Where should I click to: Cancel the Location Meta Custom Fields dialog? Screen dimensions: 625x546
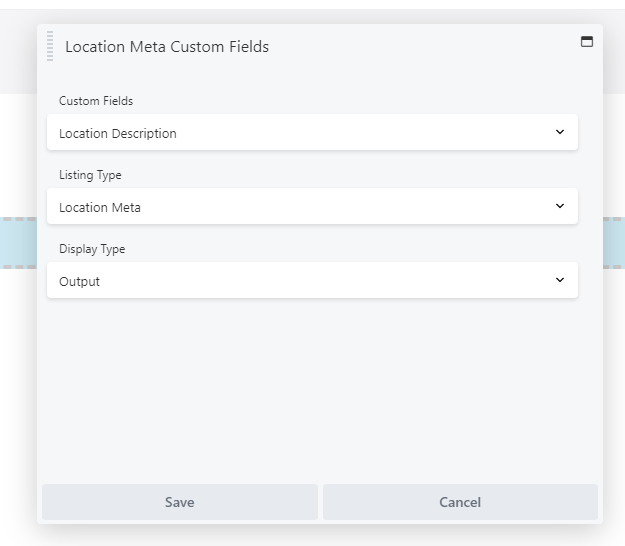click(460, 502)
